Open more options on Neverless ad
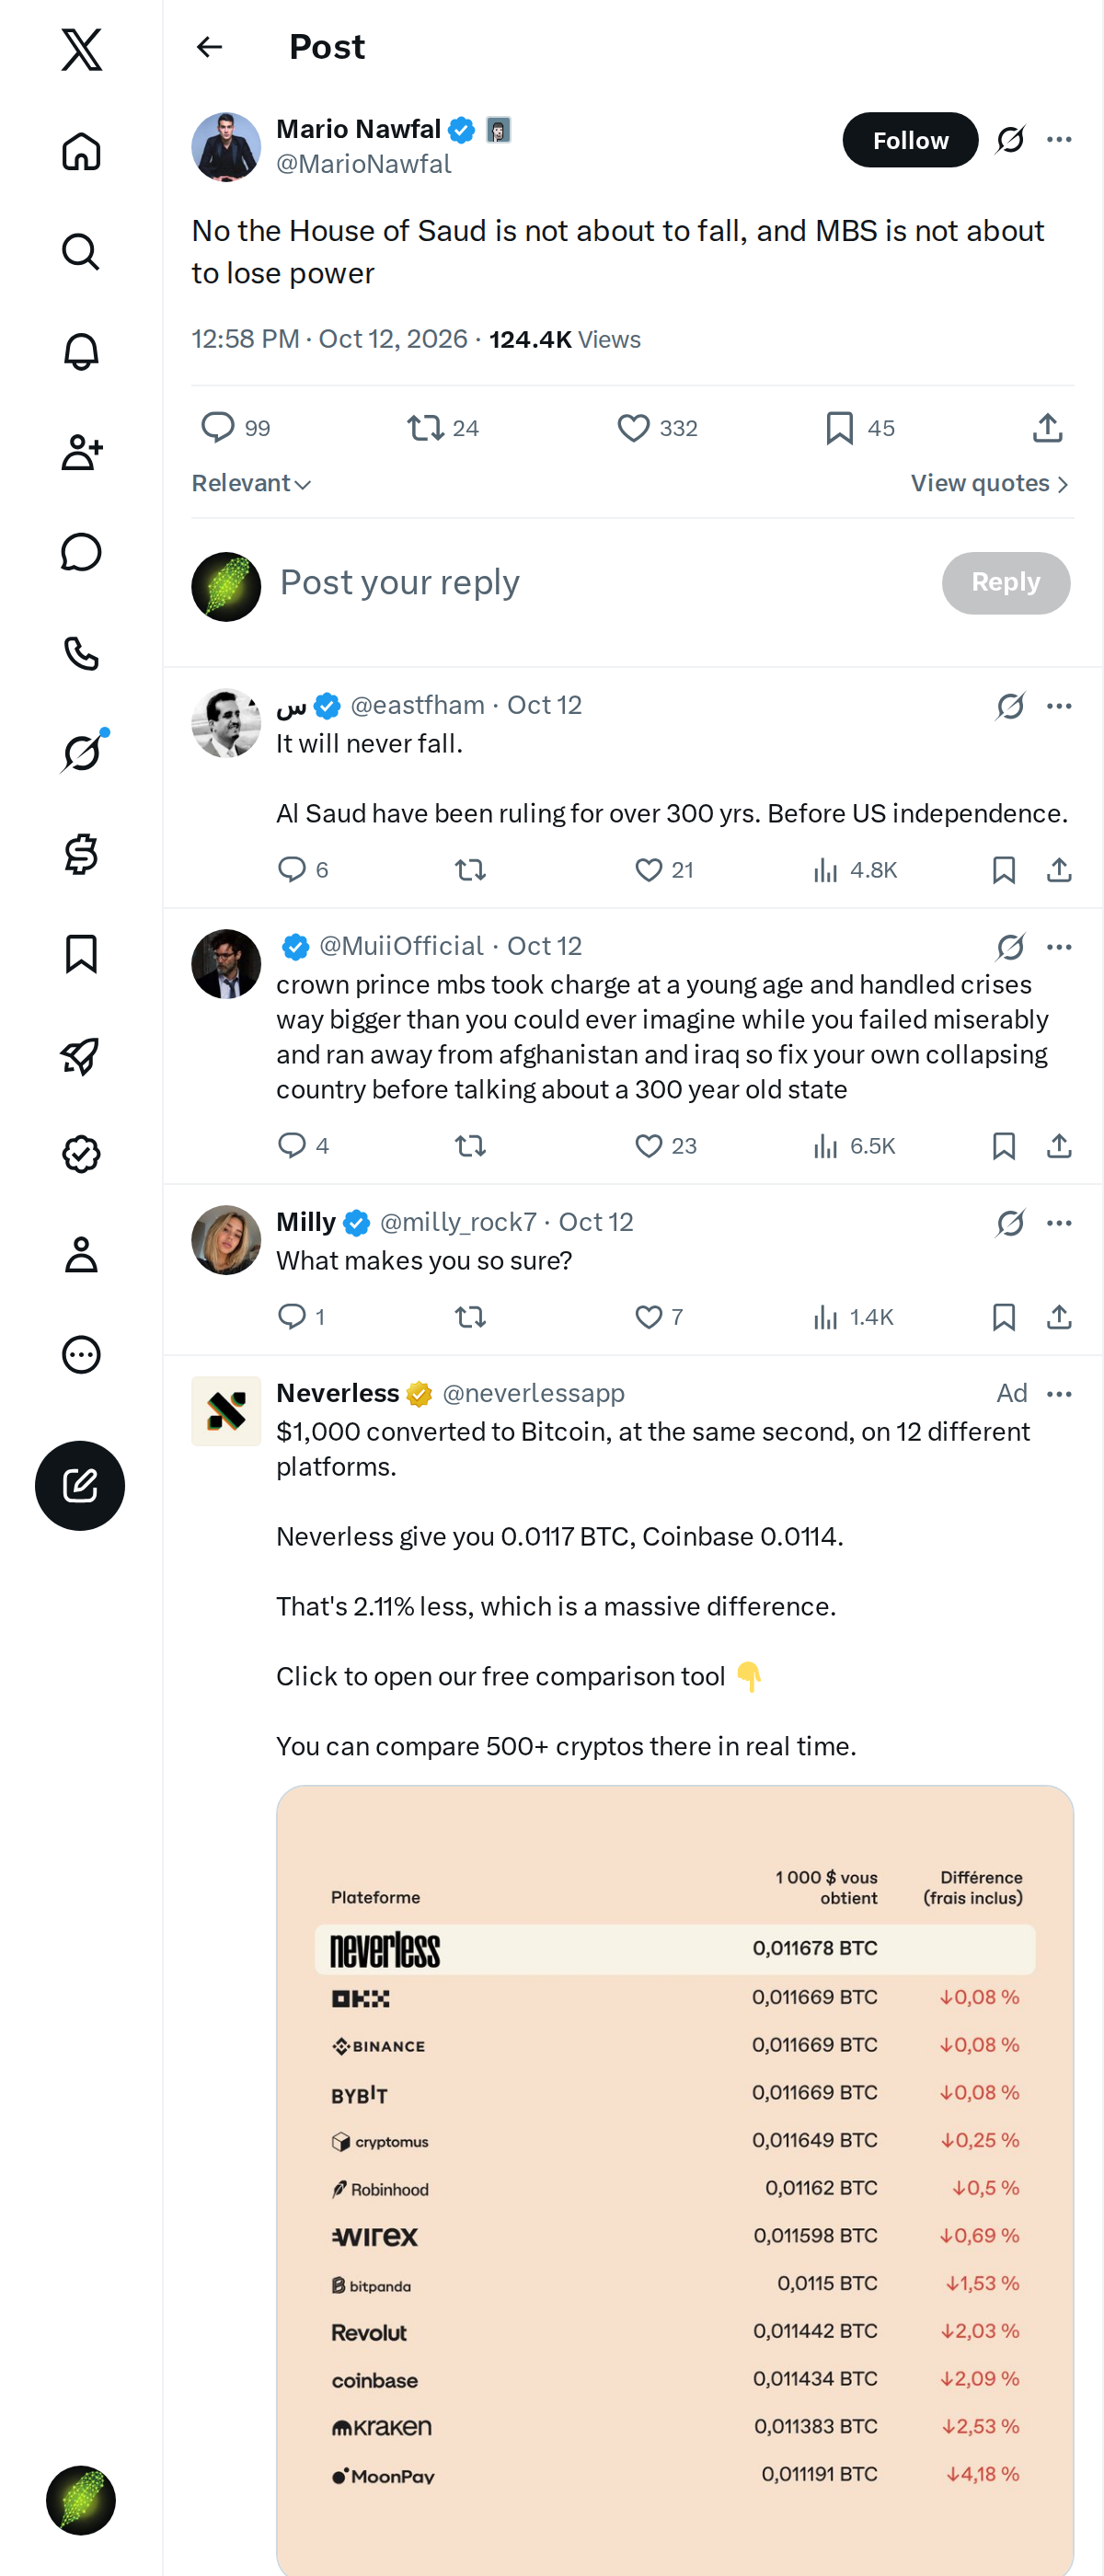The width and height of the screenshot is (1104, 2576). pos(1059,1394)
